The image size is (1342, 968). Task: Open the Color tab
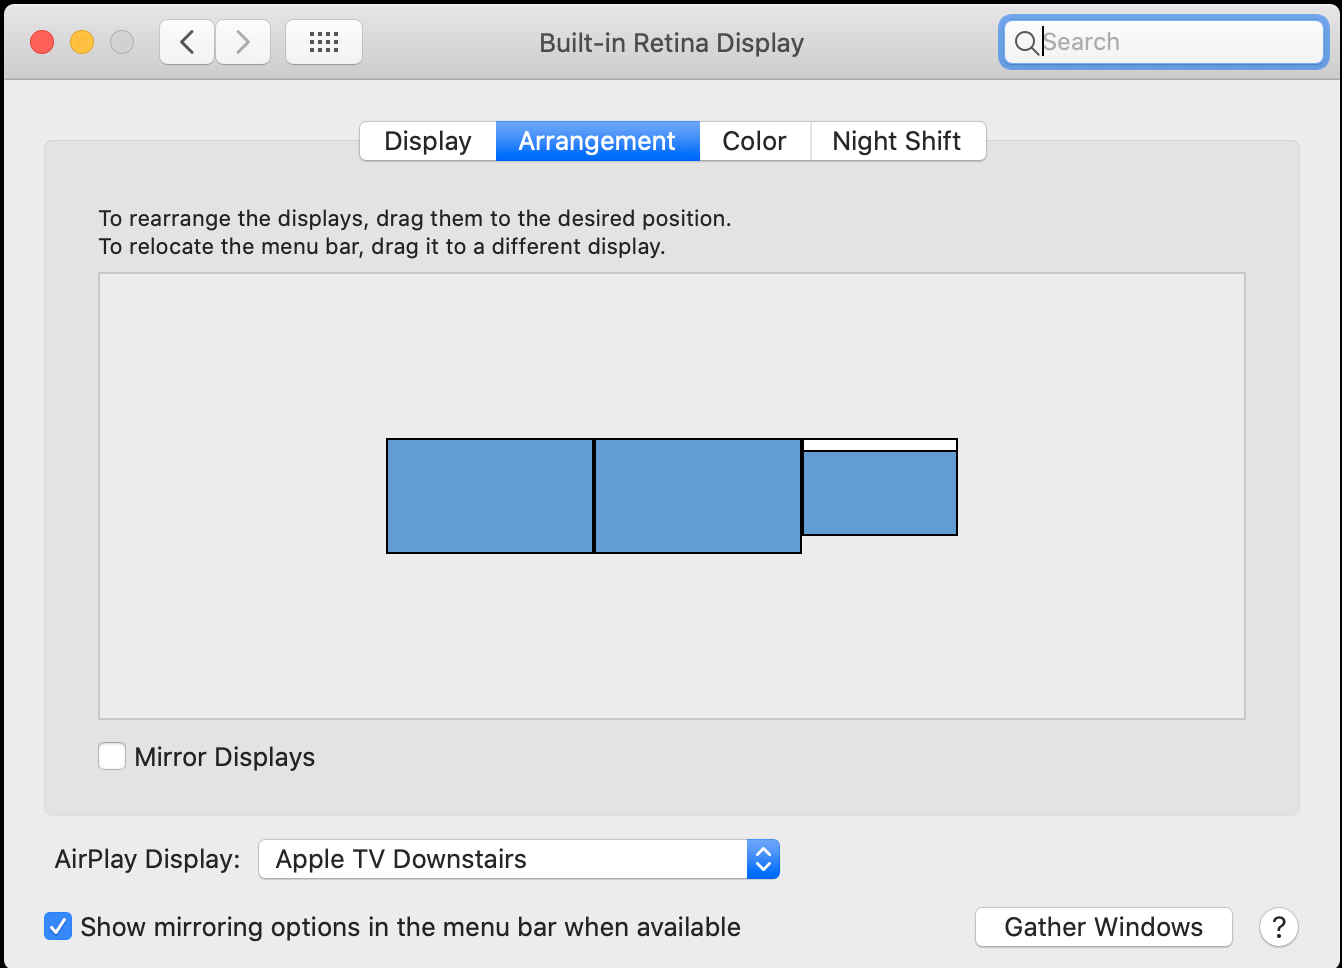tap(754, 141)
